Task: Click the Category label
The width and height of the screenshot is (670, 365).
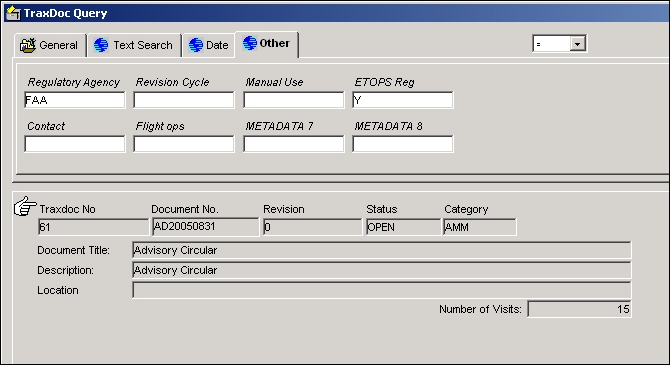Action: coord(466,209)
